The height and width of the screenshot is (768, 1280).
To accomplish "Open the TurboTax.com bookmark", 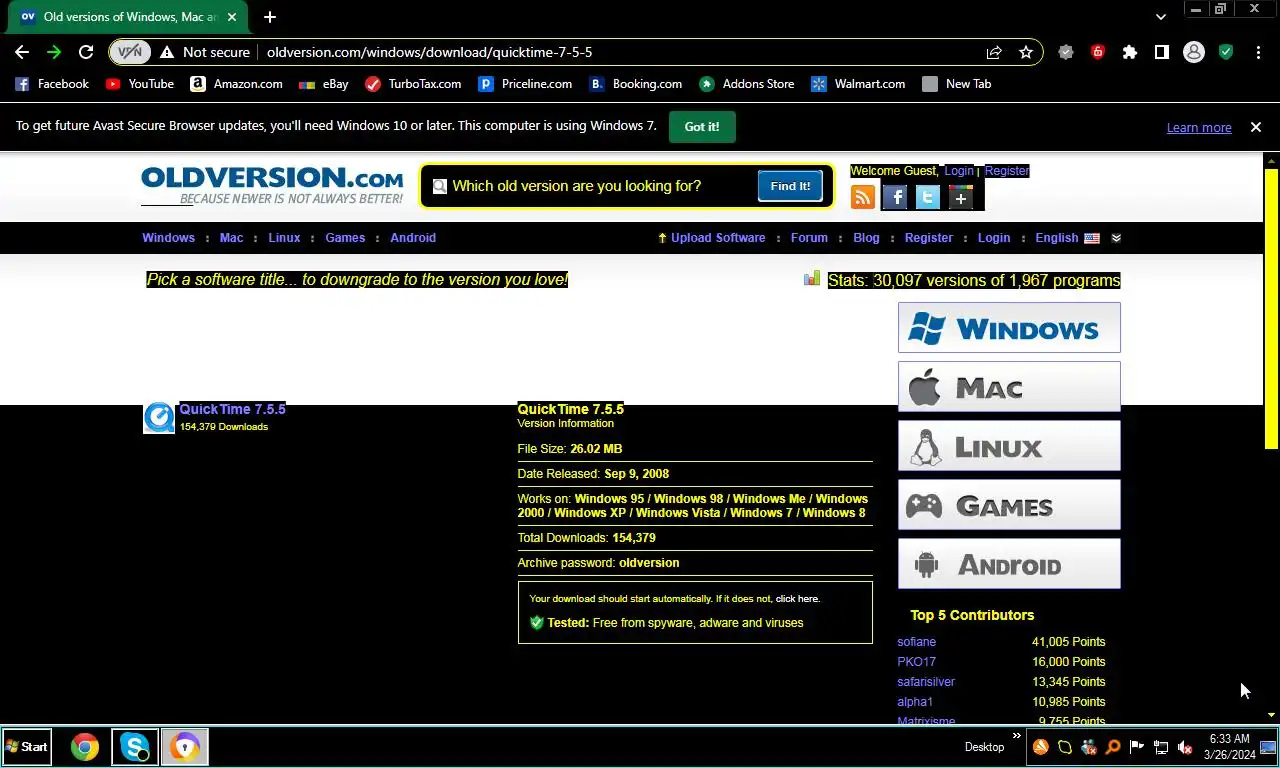I will point(413,84).
